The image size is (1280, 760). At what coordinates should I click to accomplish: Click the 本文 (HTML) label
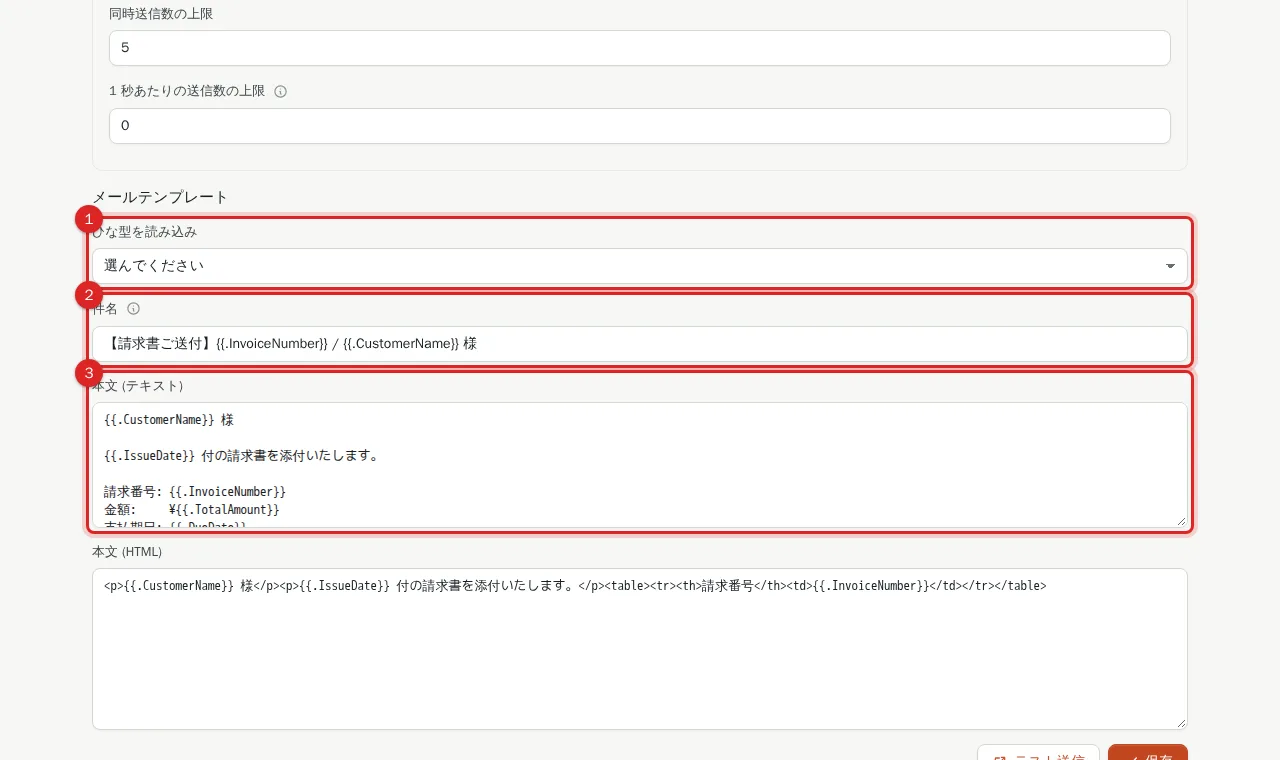click(127, 552)
